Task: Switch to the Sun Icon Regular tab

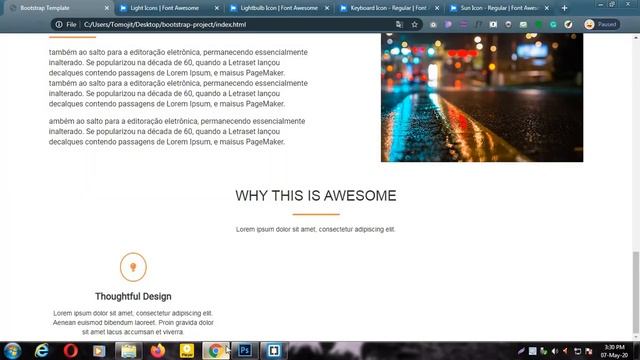Action: click(499, 8)
